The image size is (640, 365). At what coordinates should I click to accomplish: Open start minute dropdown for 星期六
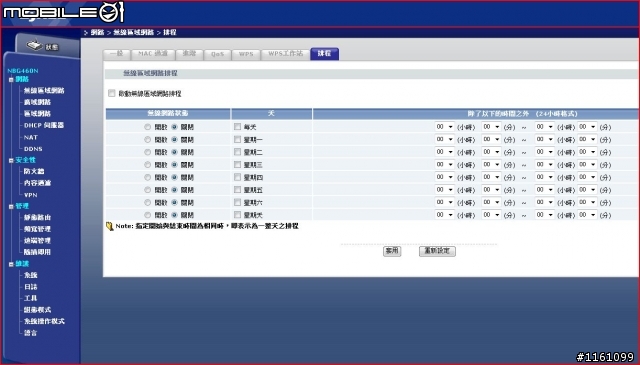(491, 203)
